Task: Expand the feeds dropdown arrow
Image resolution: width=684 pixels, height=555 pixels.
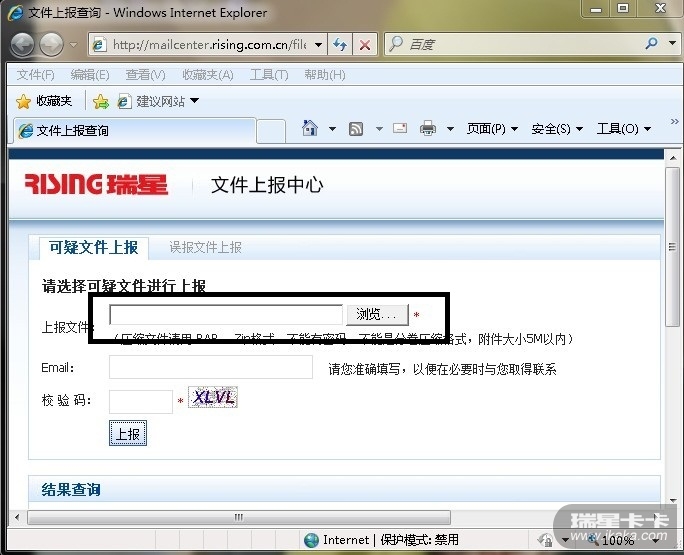Action: [x=379, y=129]
